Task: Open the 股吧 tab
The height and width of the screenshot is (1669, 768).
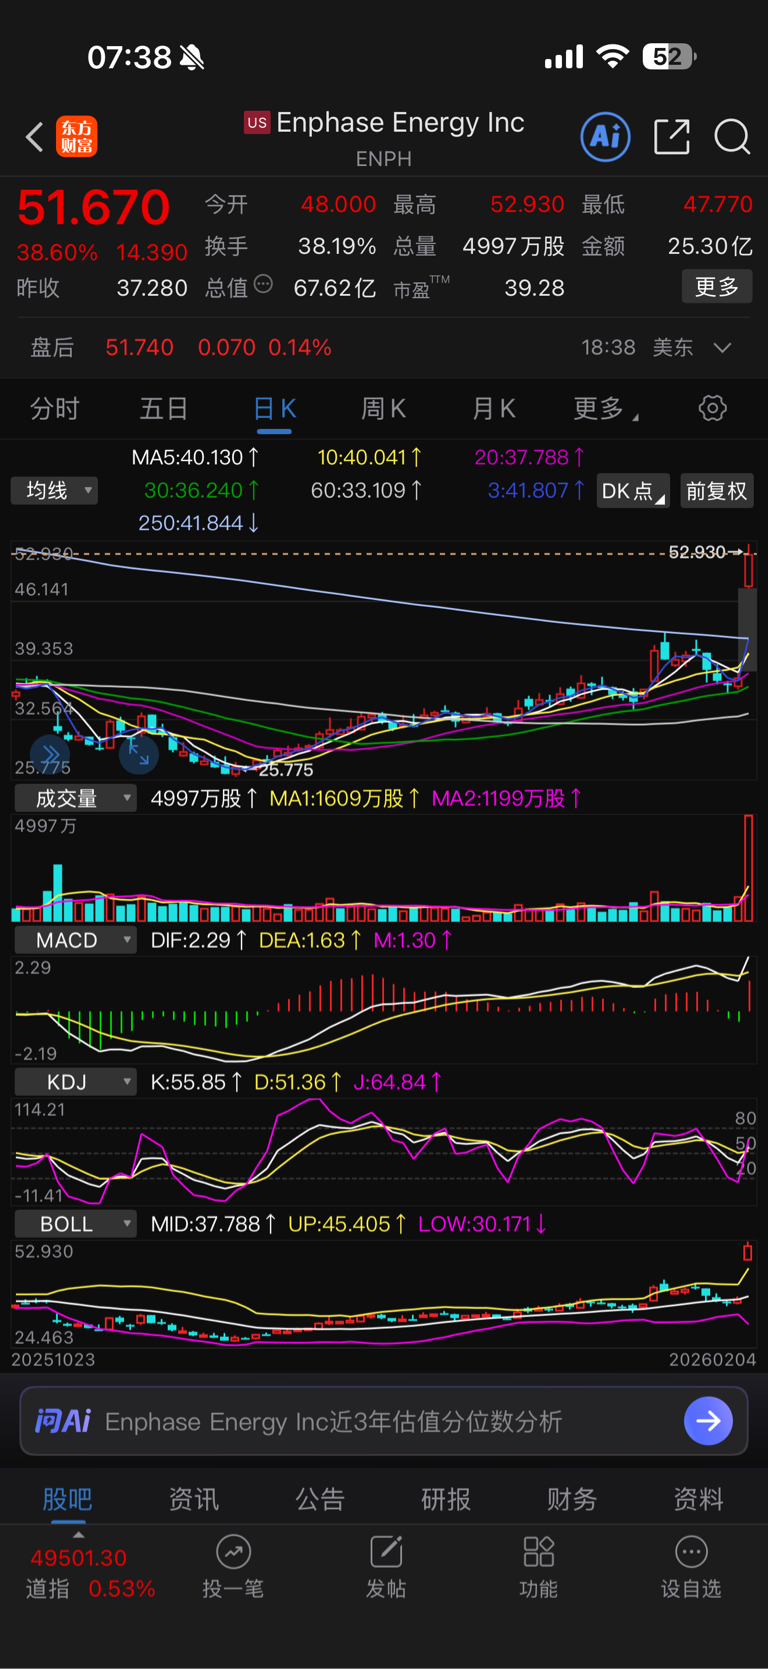Action: [x=68, y=1499]
